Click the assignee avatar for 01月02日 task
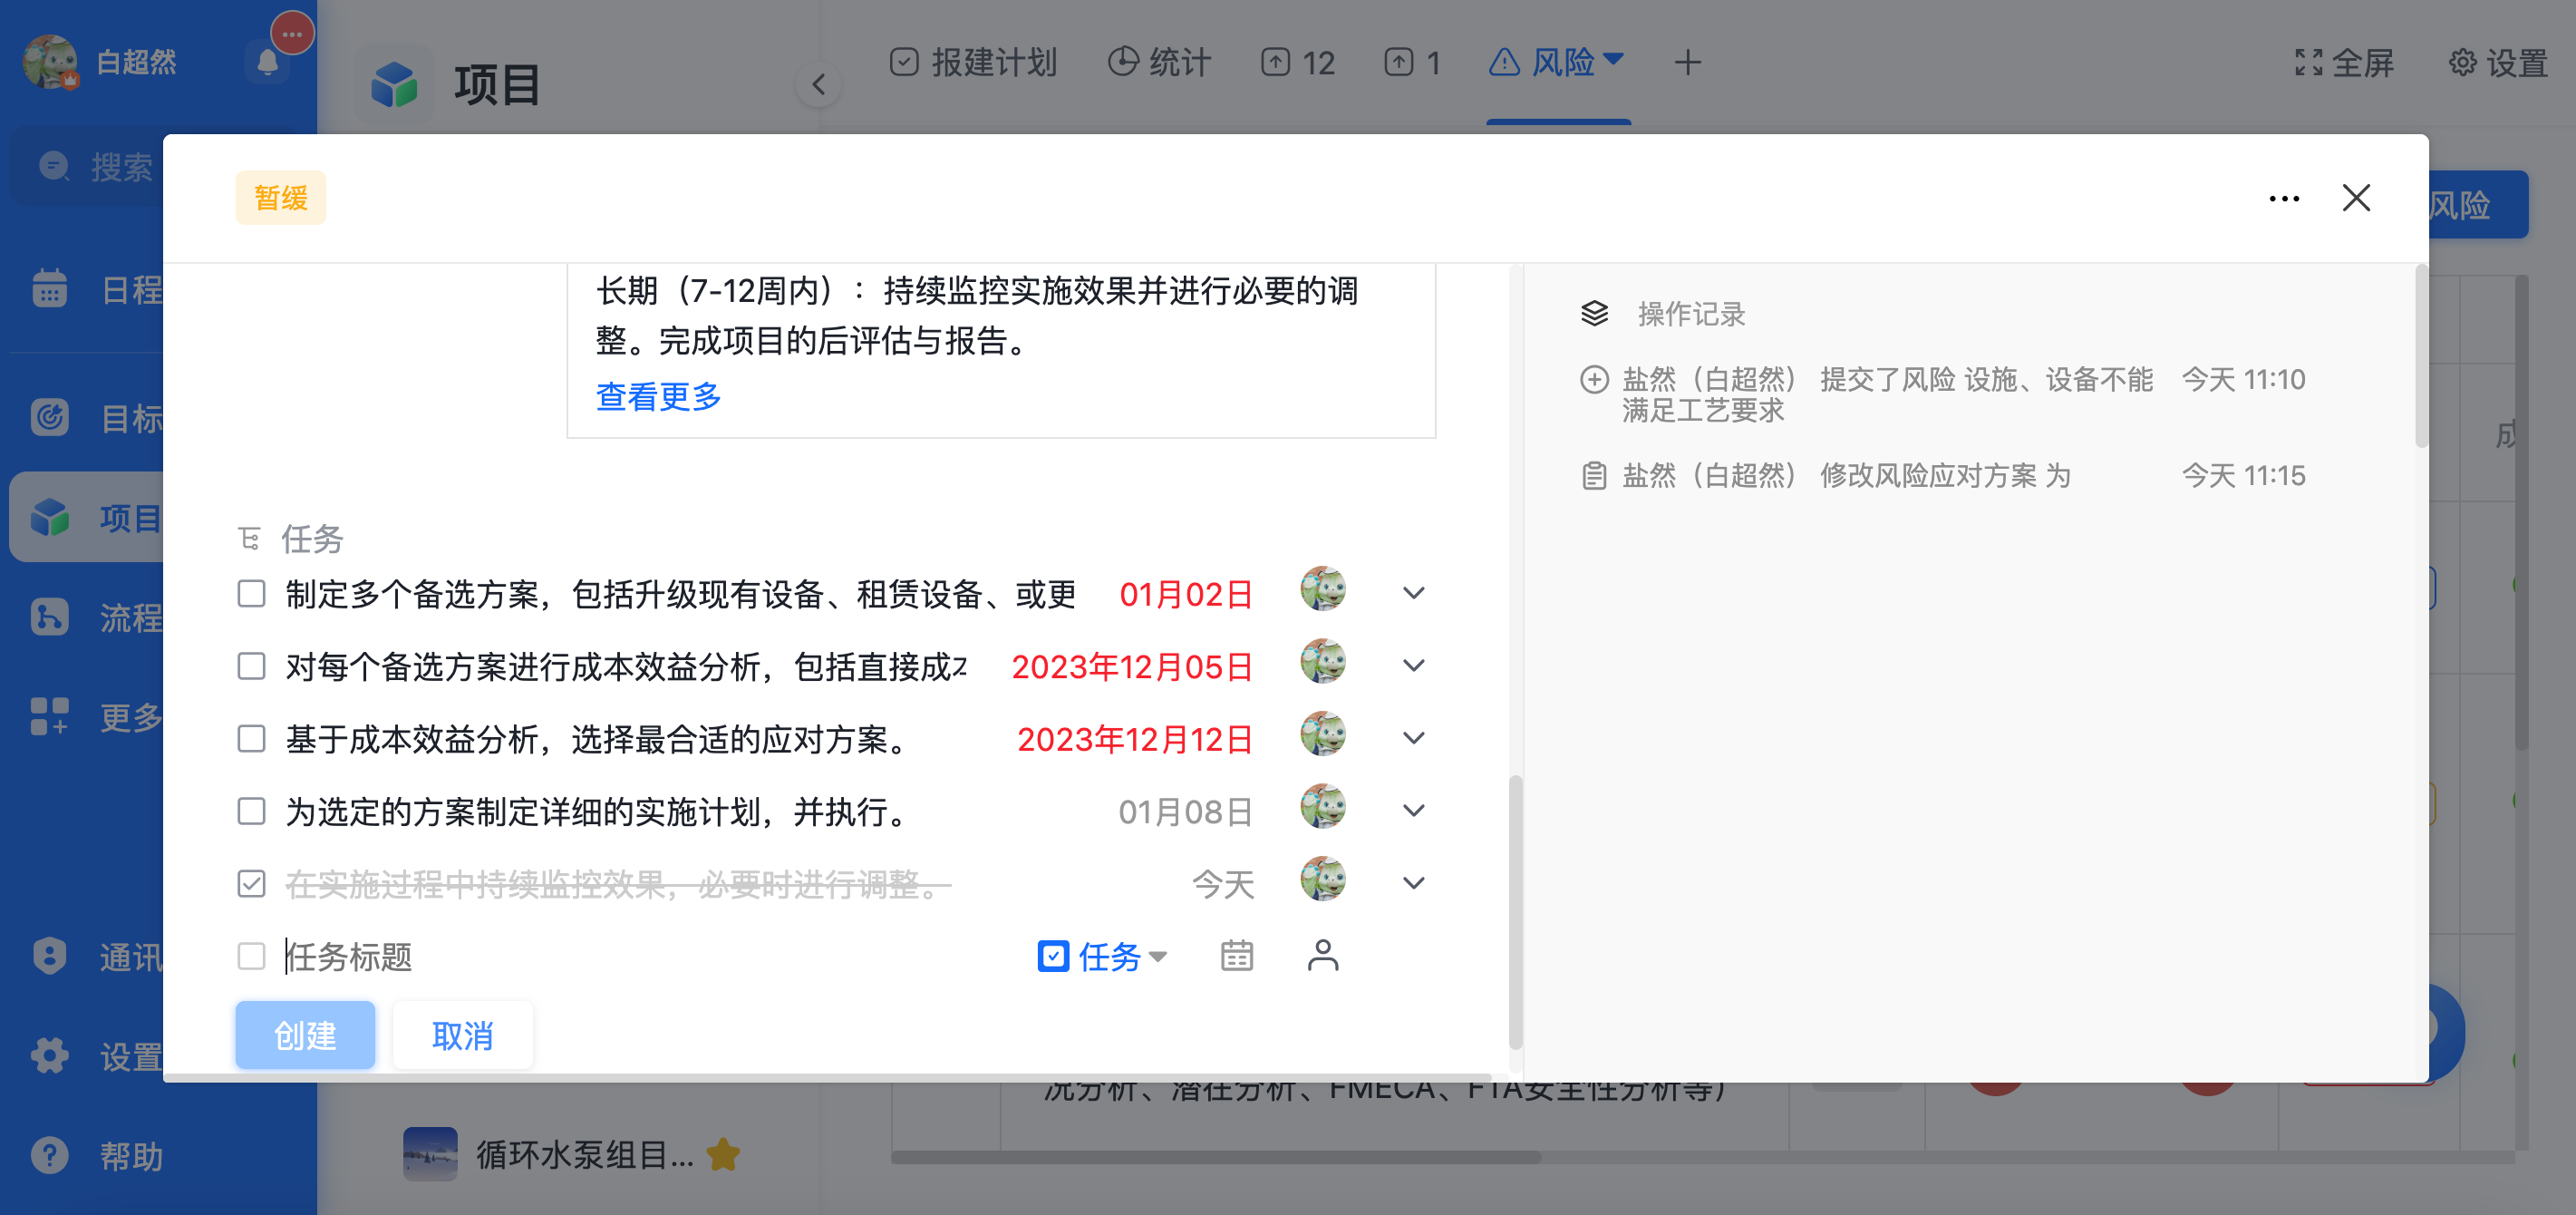This screenshot has height=1215, width=2576. tap(1322, 590)
